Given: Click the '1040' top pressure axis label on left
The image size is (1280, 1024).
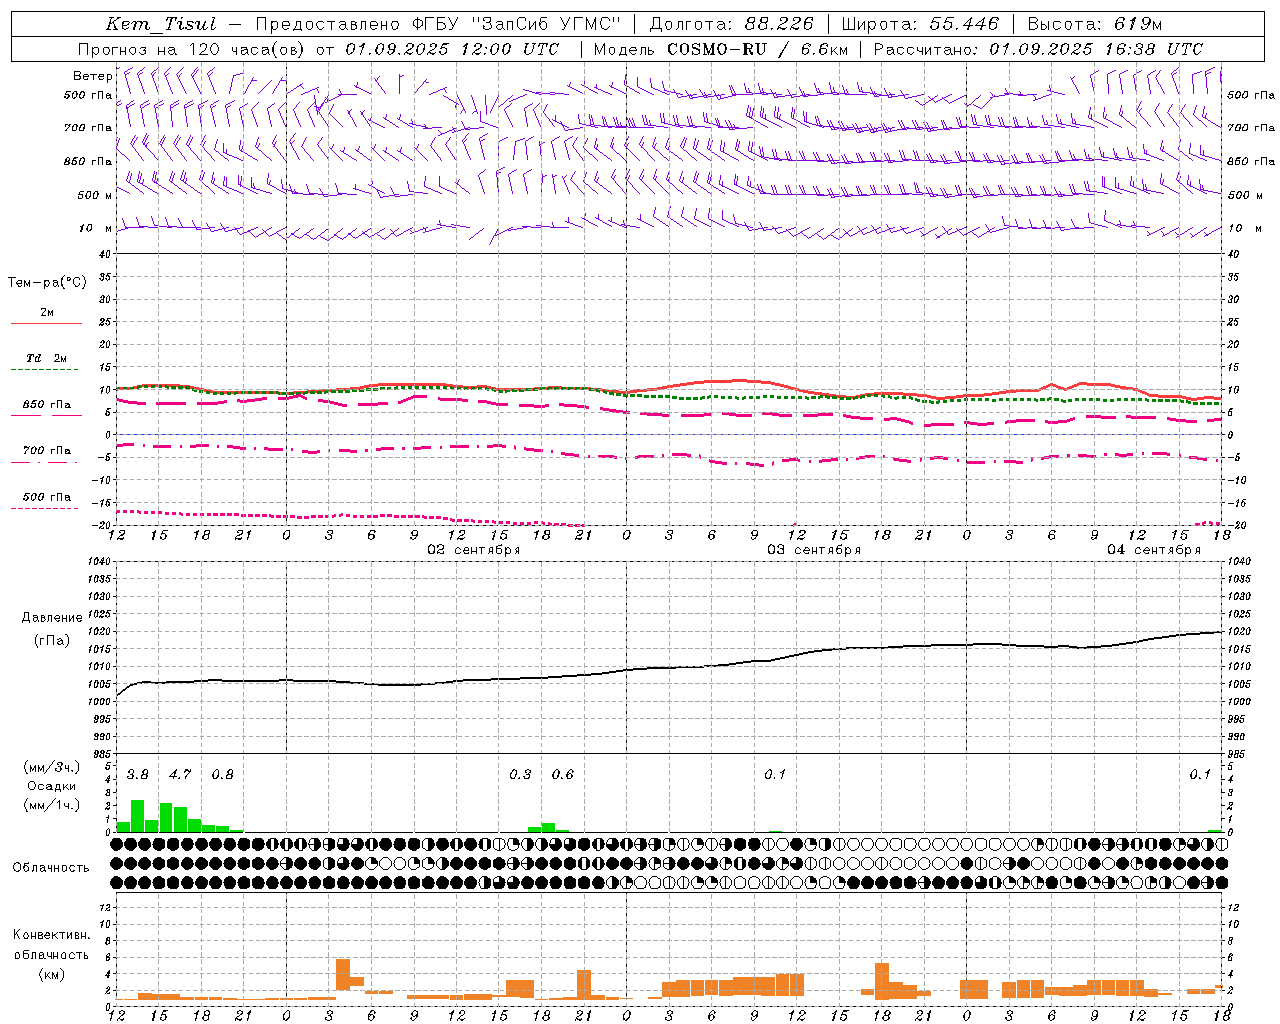Looking at the screenshot, I should click(x=98, y=562).
